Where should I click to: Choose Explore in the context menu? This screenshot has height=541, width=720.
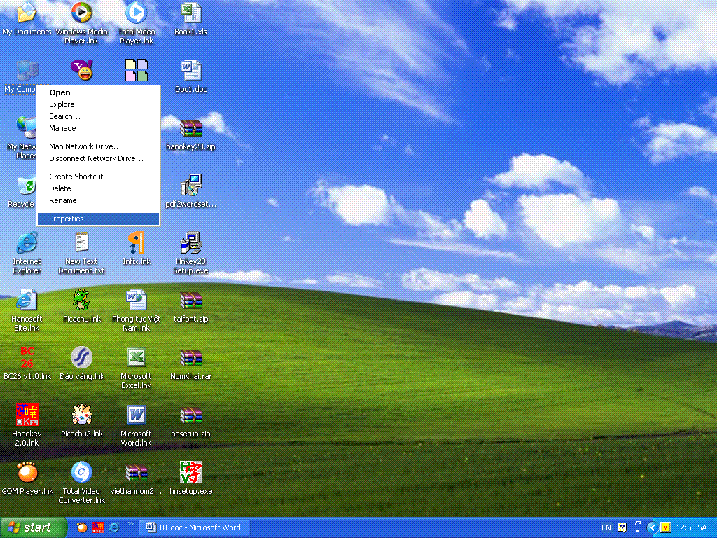click(98, 105)
